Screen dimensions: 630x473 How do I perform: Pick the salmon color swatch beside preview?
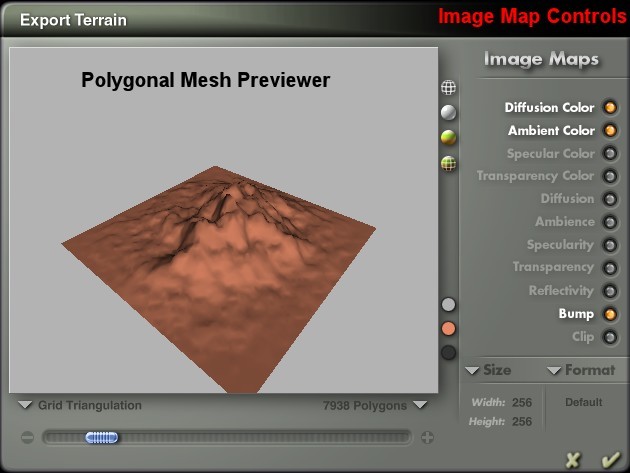click(448, 328)
